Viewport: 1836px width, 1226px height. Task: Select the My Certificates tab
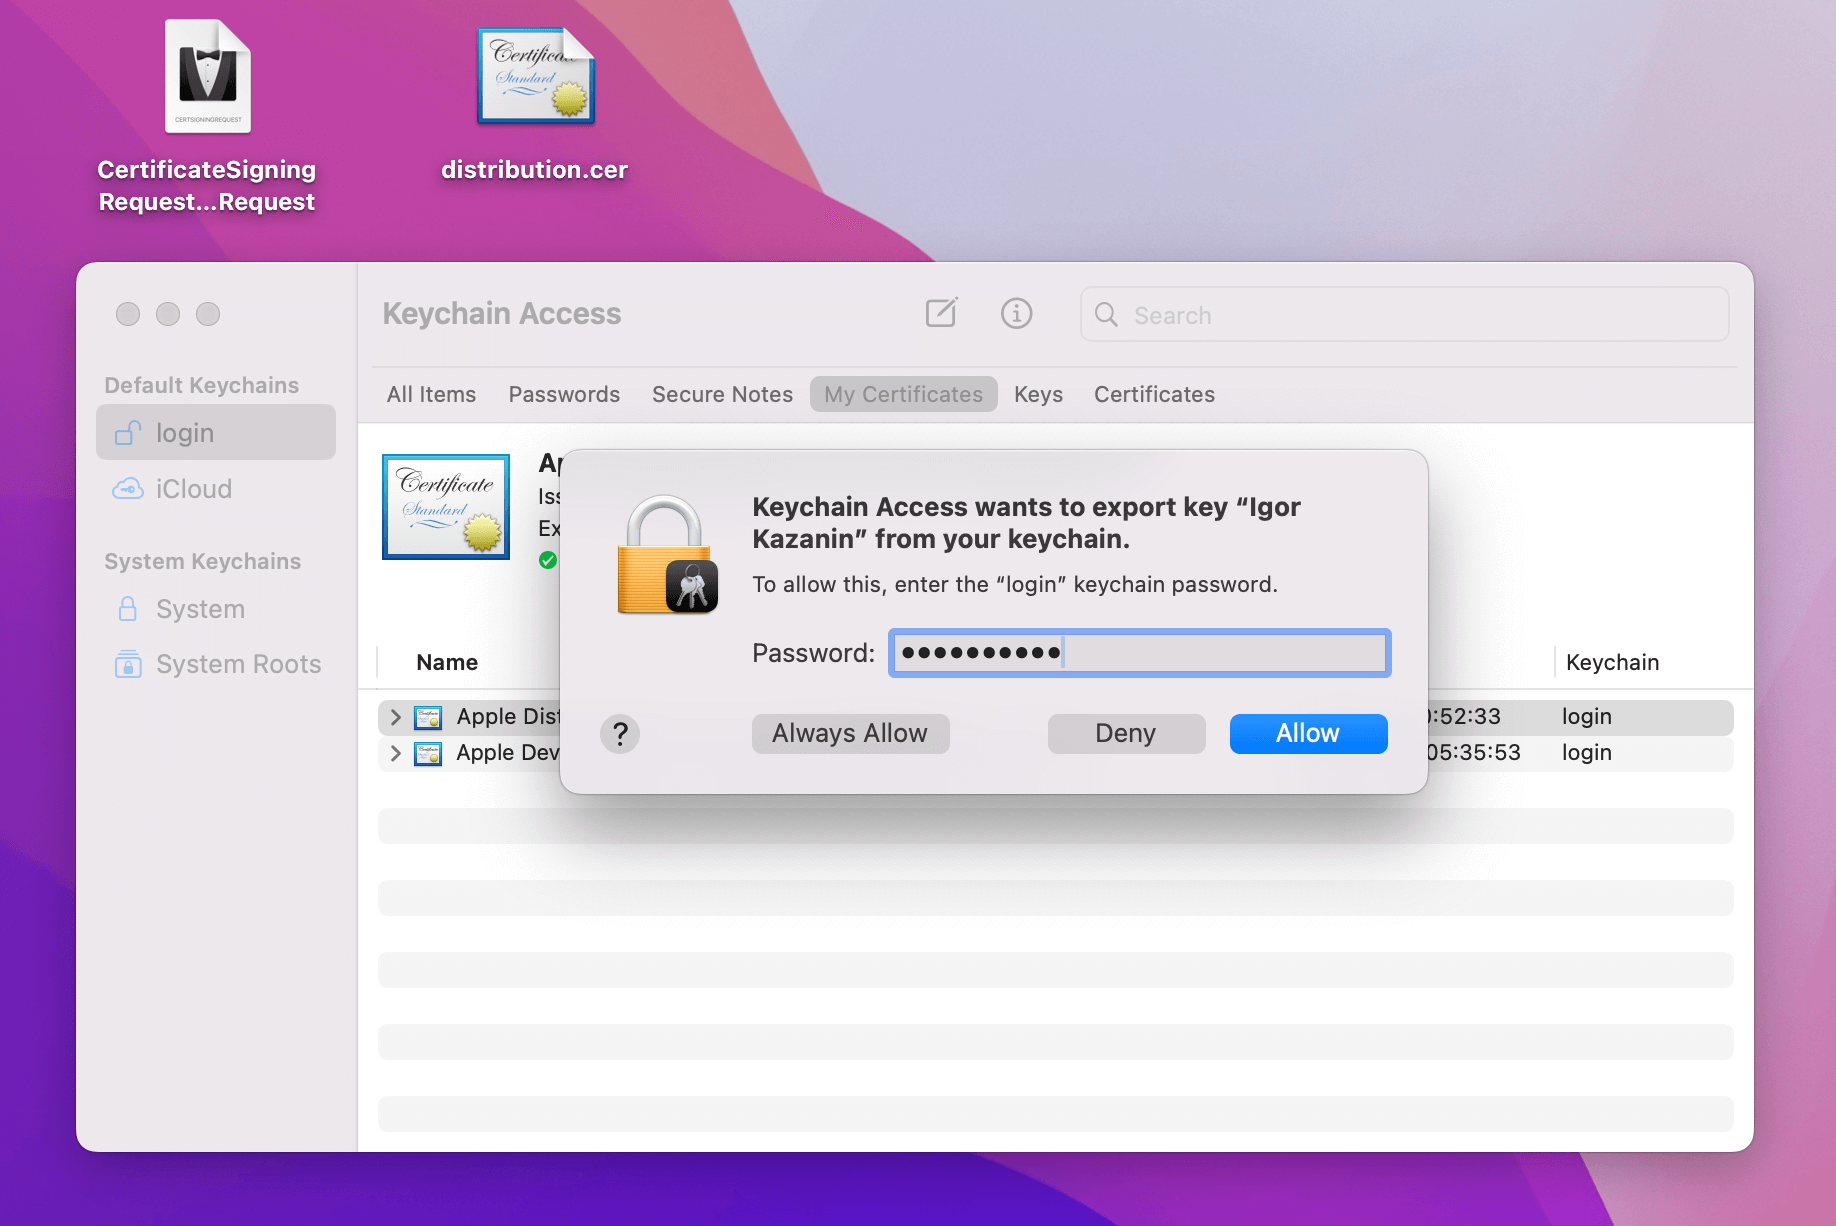pos(904,394)
